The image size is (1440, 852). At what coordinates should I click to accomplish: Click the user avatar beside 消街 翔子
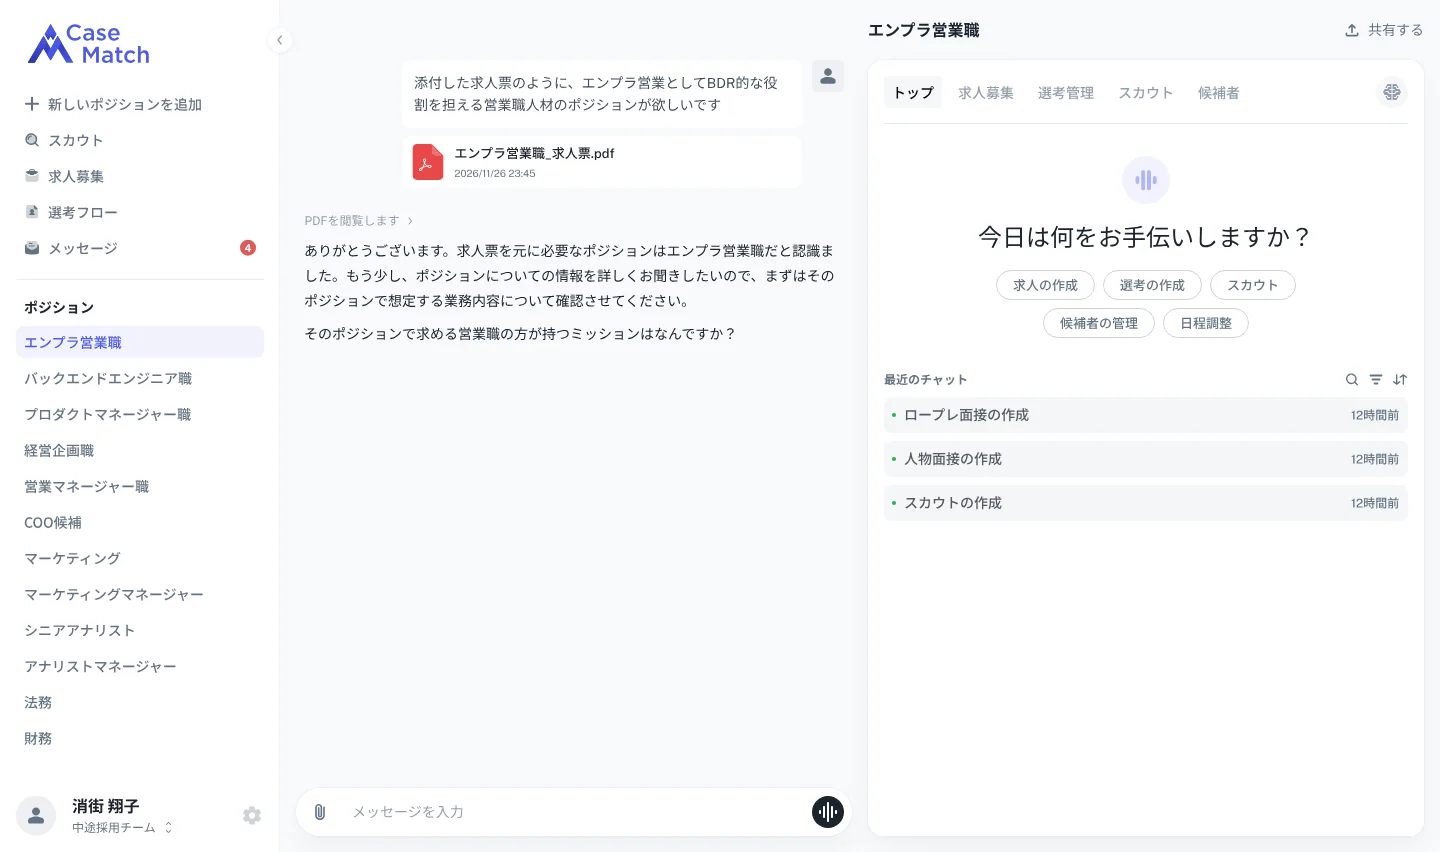(36, 816)
